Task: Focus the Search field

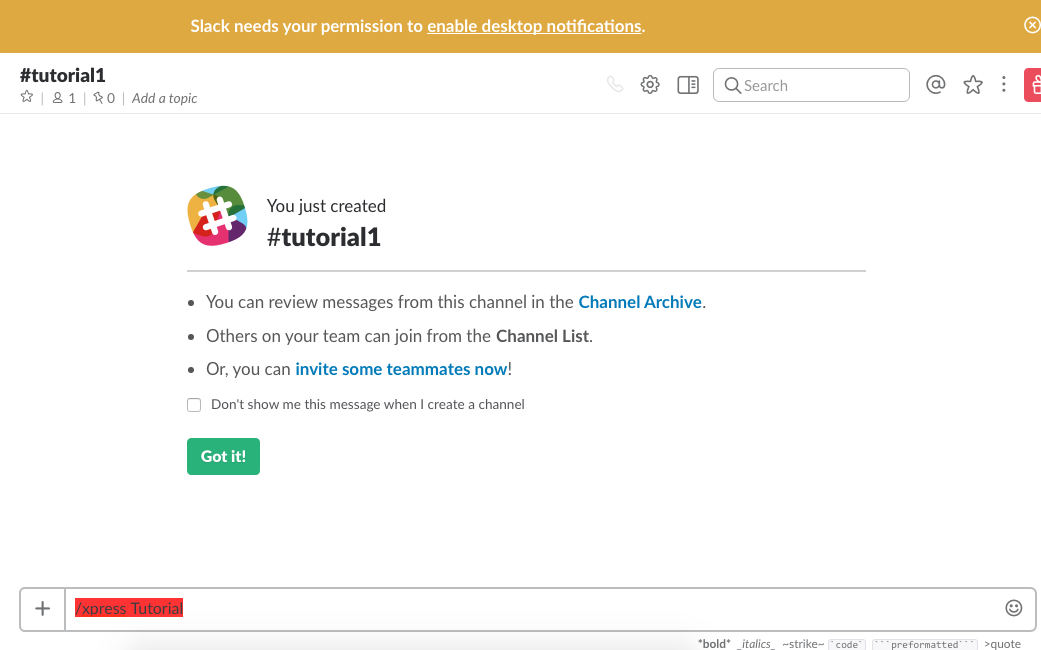Action: point(811,85)
